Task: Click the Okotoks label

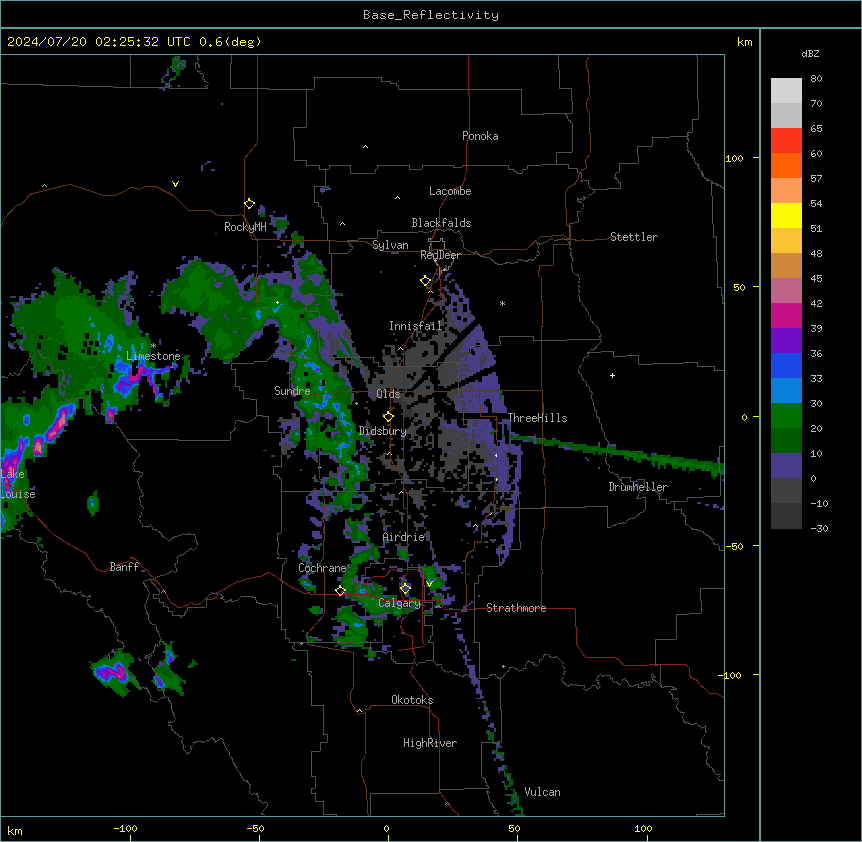Action: [x=412, y=700]
